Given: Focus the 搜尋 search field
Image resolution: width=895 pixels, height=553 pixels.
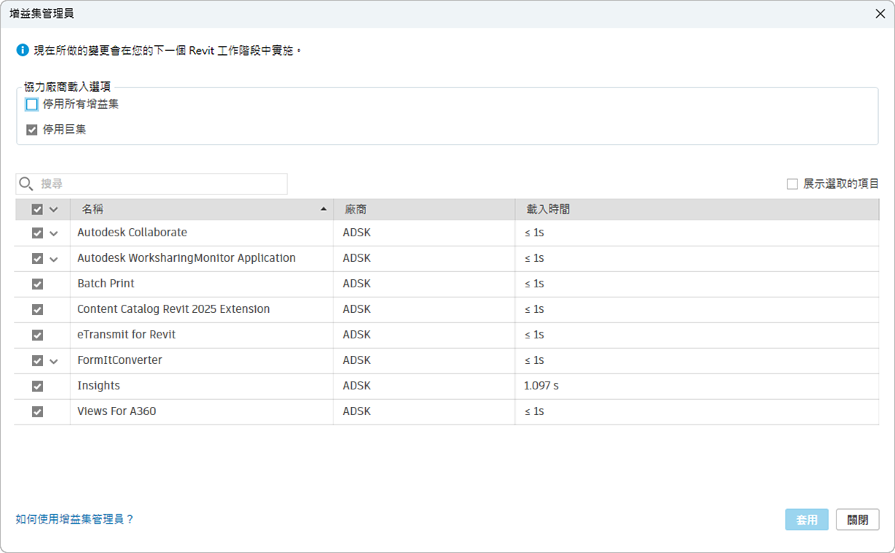Looking at the screenshot, I should tap(160, 184).
